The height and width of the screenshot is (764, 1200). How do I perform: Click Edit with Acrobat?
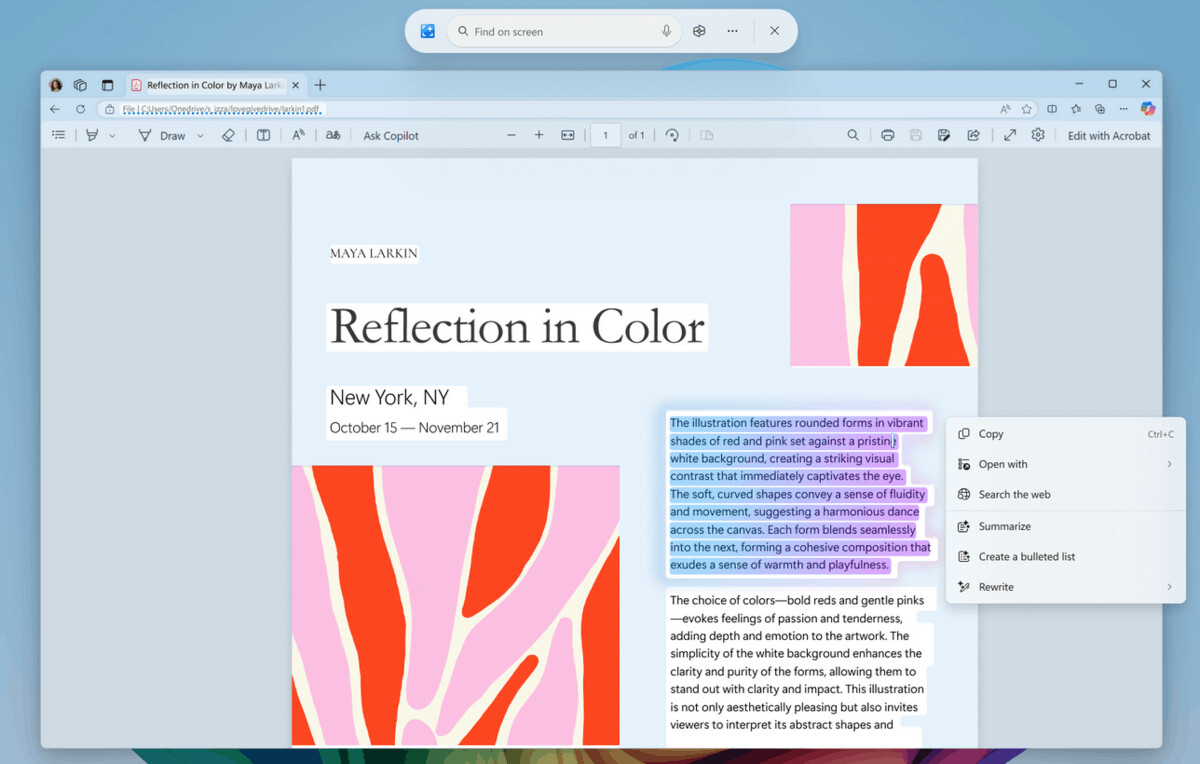pos(1109,136)
